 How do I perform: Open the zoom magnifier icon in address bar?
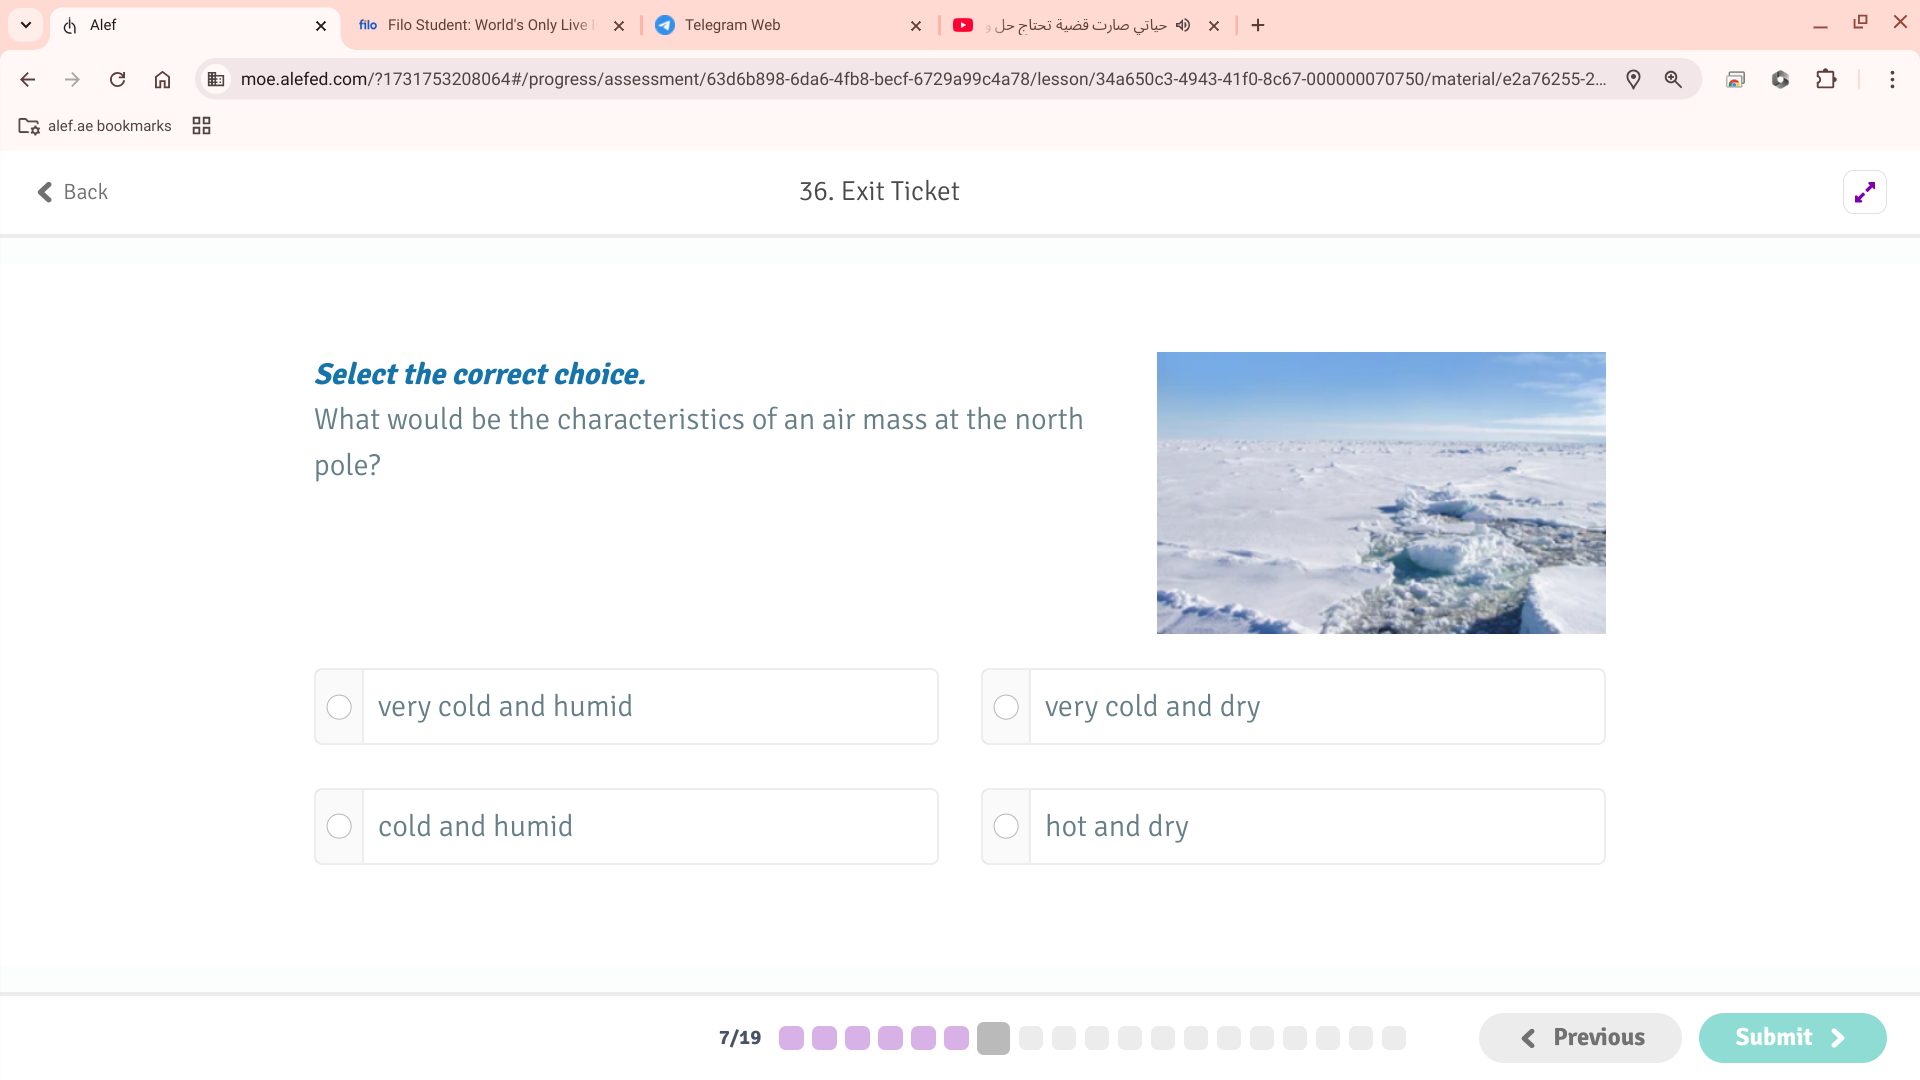coord(1673,79)
